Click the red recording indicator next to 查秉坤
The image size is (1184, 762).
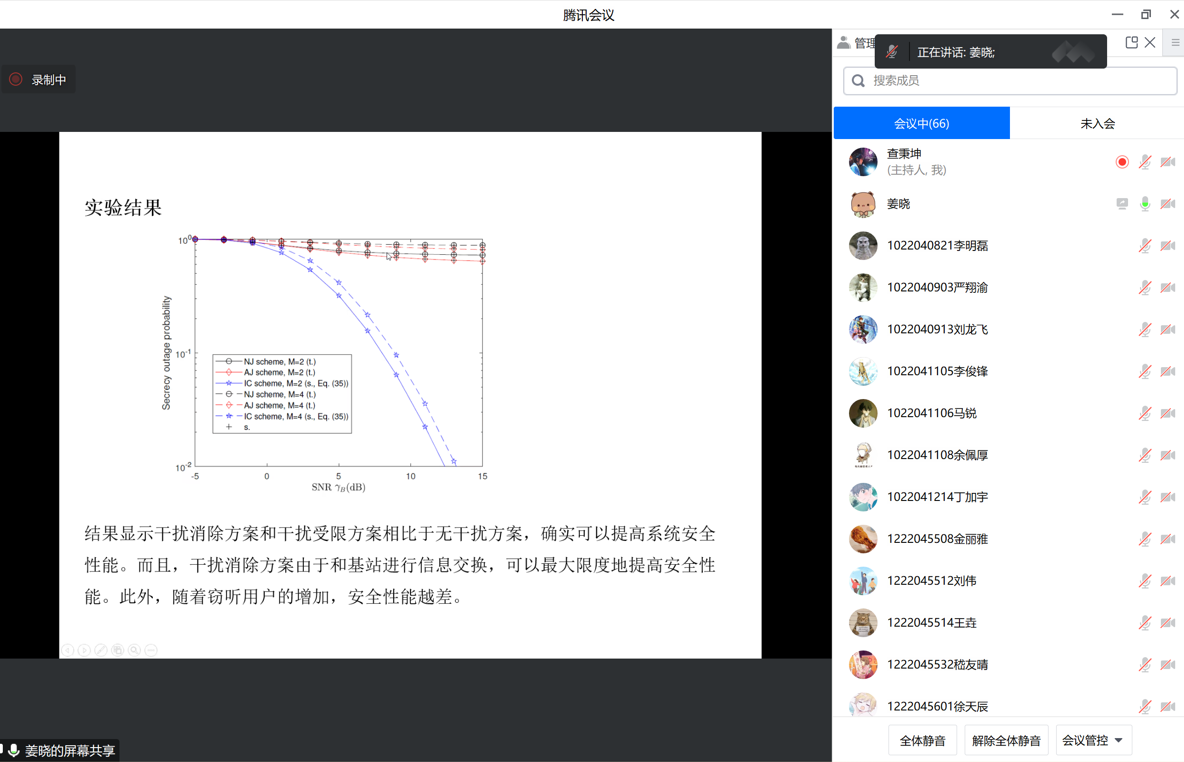click(x=1122, y=162)
